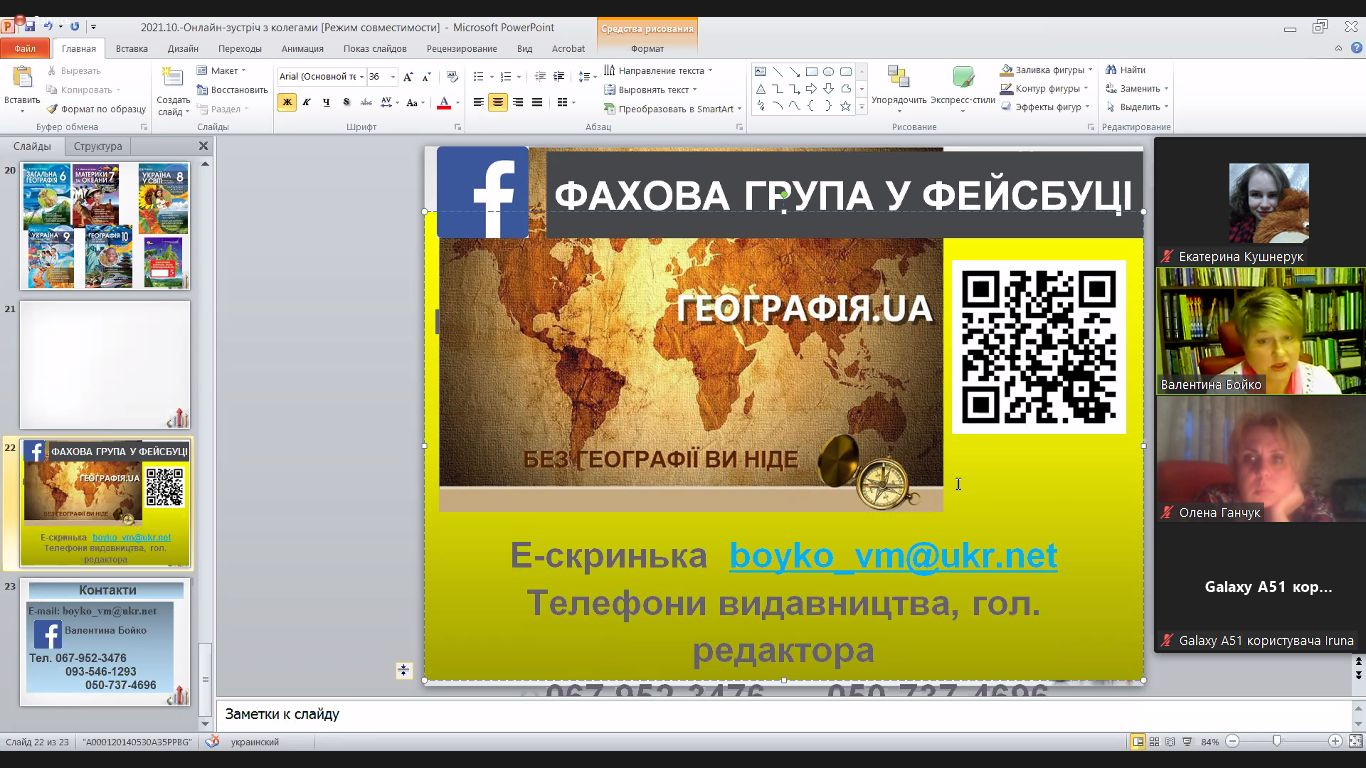Decrease font size with shrink A icon

427,76
